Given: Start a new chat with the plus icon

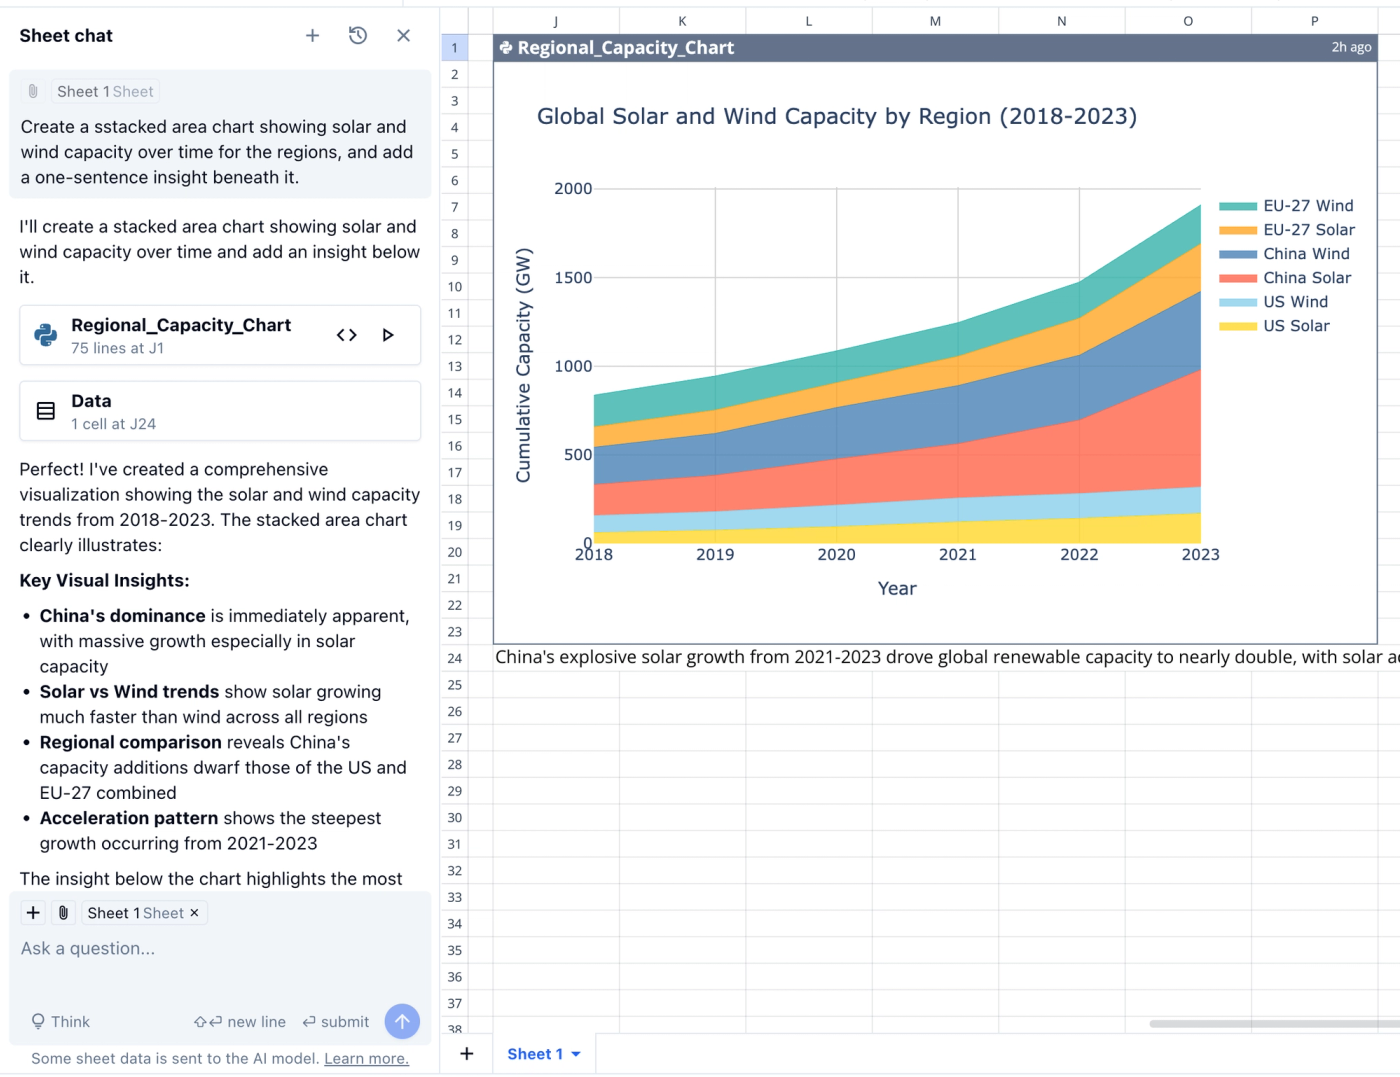Looking at the screenshot, I should (x=312, y=35).
